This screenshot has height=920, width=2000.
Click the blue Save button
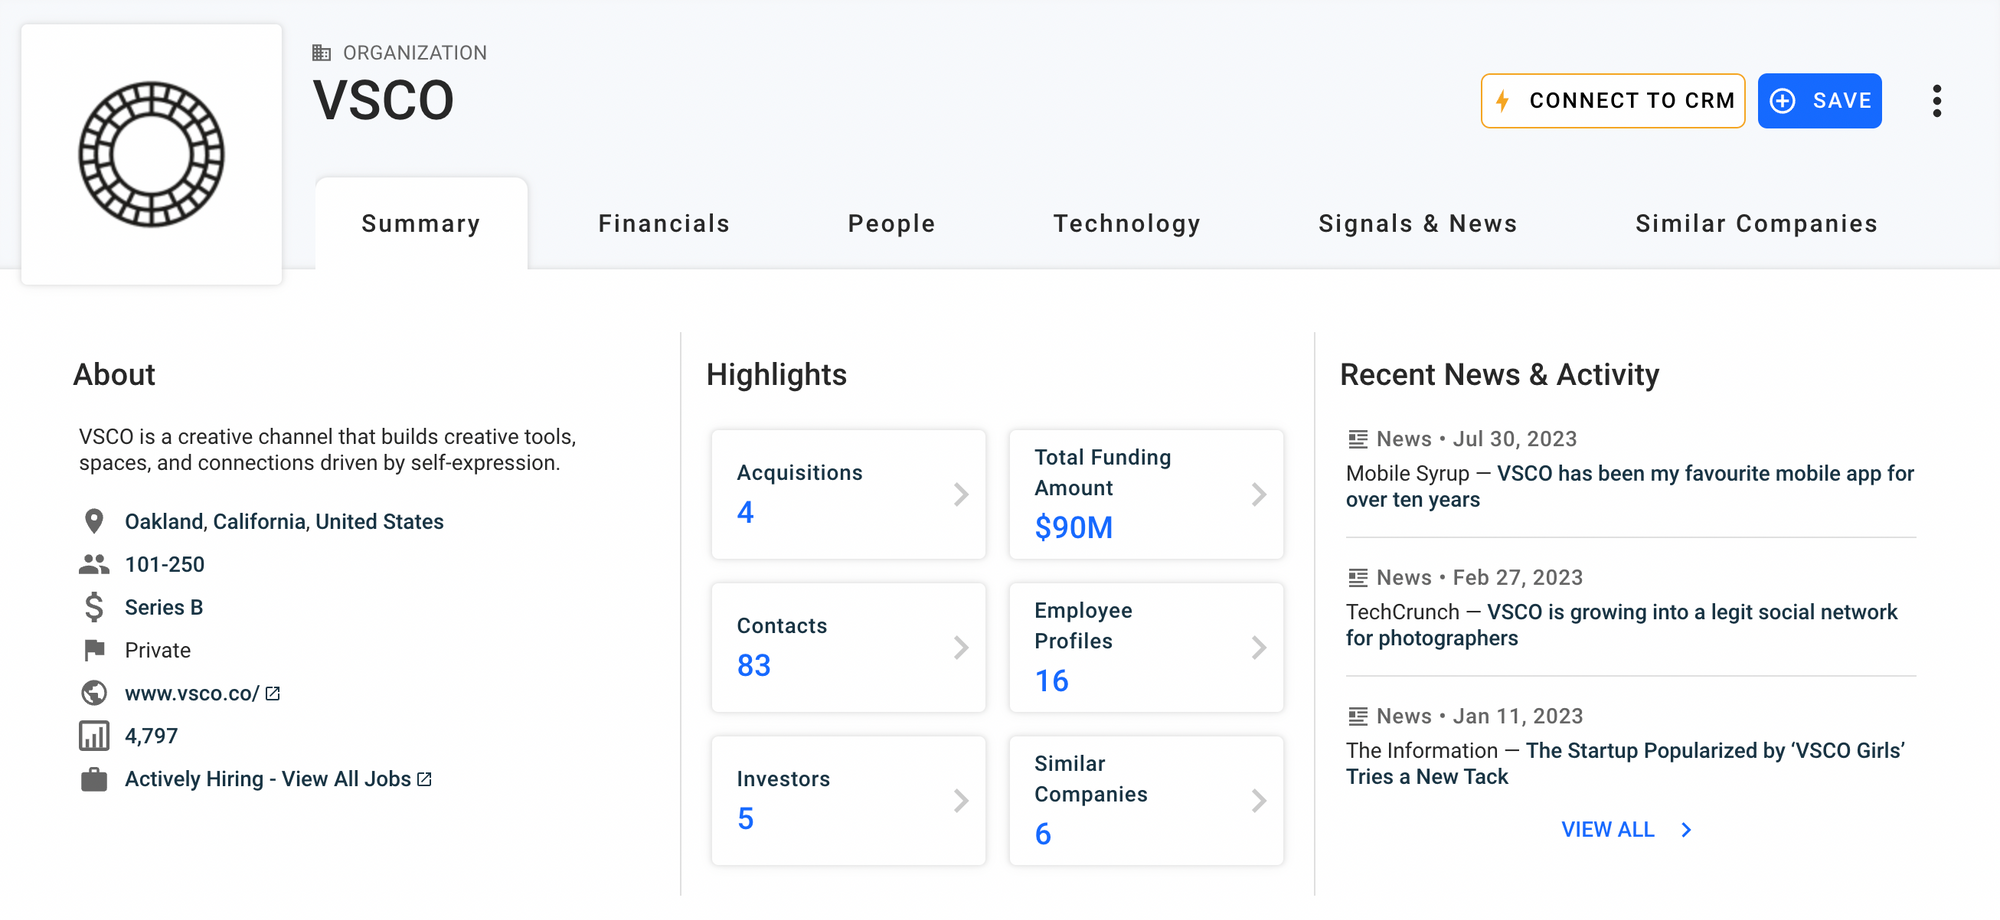pos(1819,101)
